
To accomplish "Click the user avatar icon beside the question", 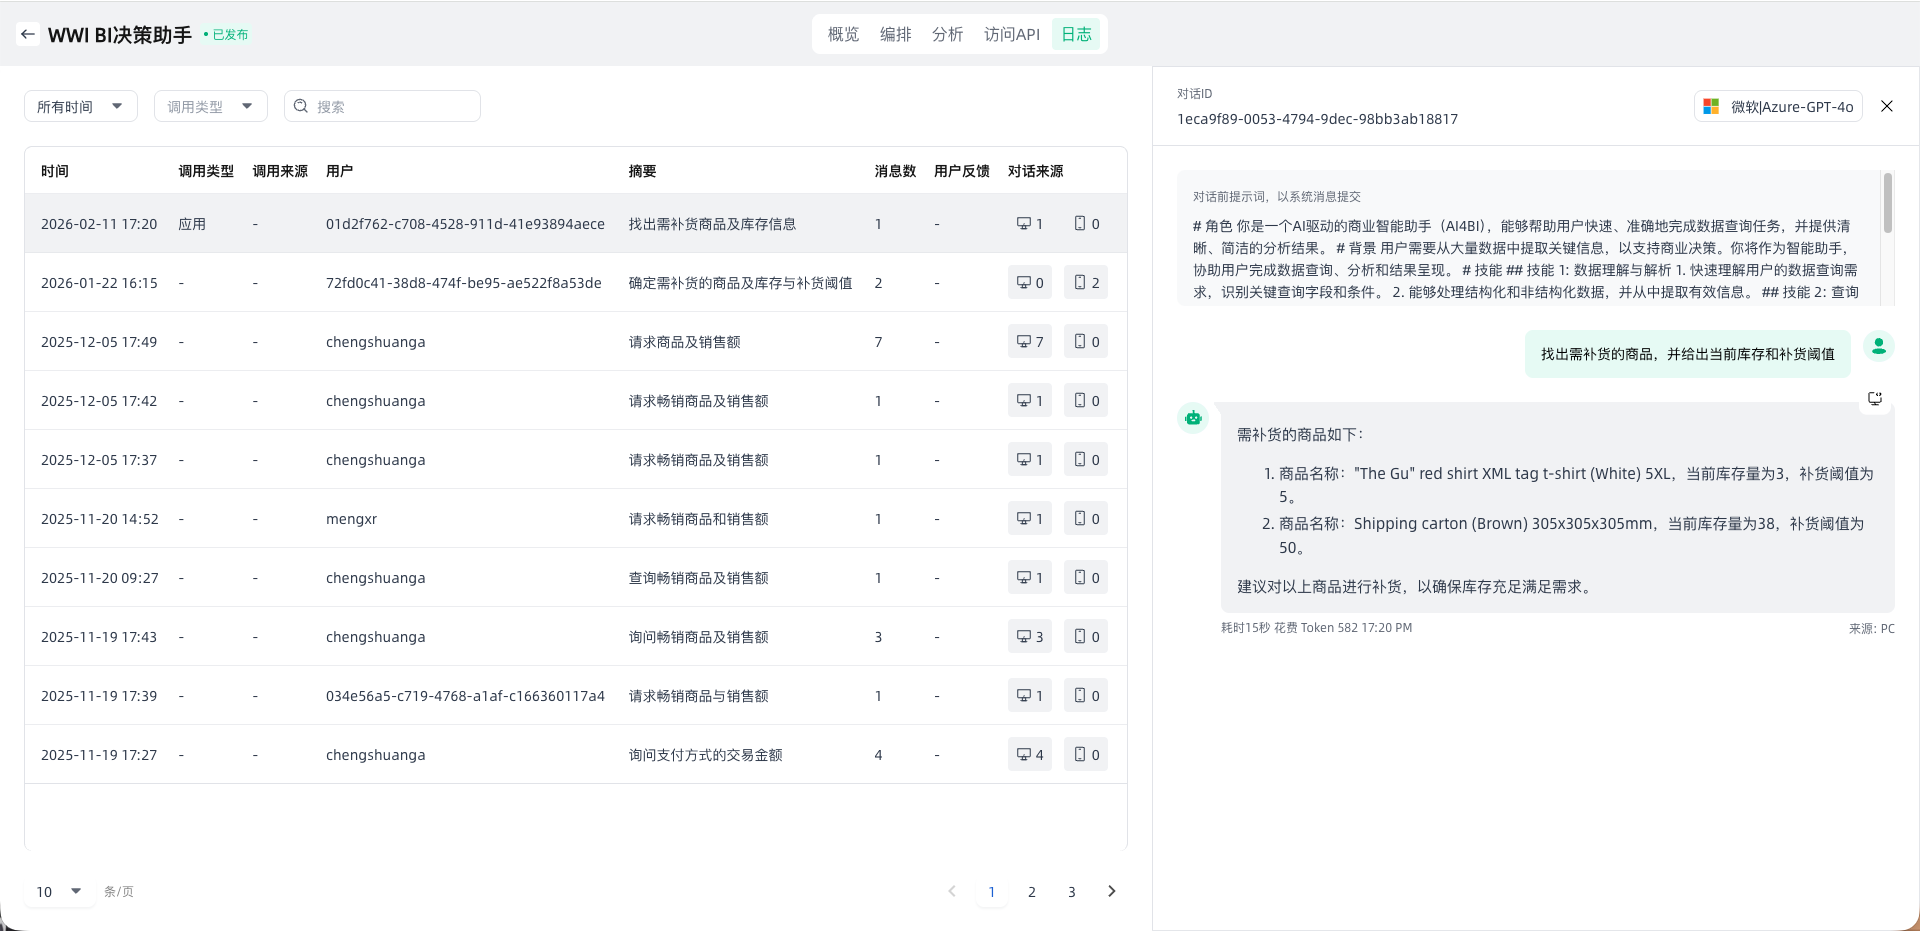I will coord(1878,346).
